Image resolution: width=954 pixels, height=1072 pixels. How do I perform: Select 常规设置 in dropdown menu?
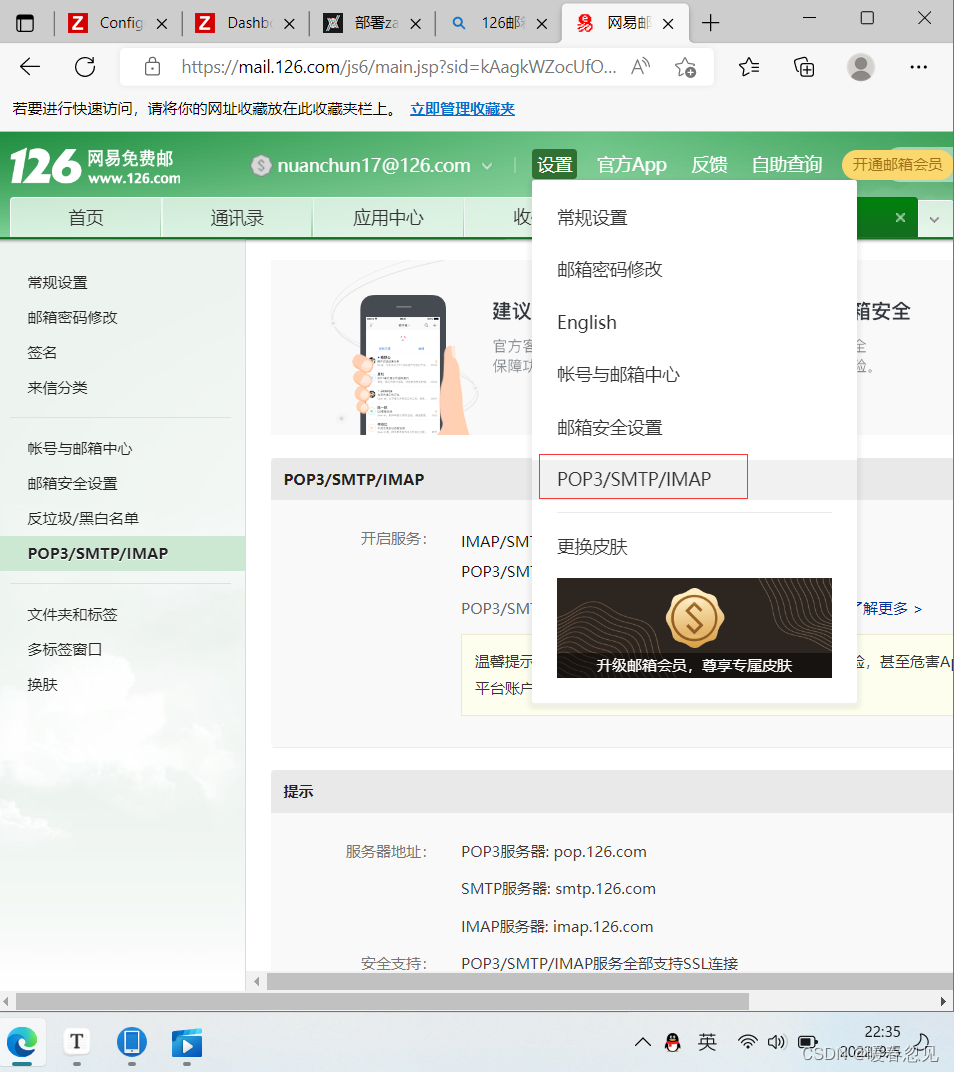[x=592, y=218]
